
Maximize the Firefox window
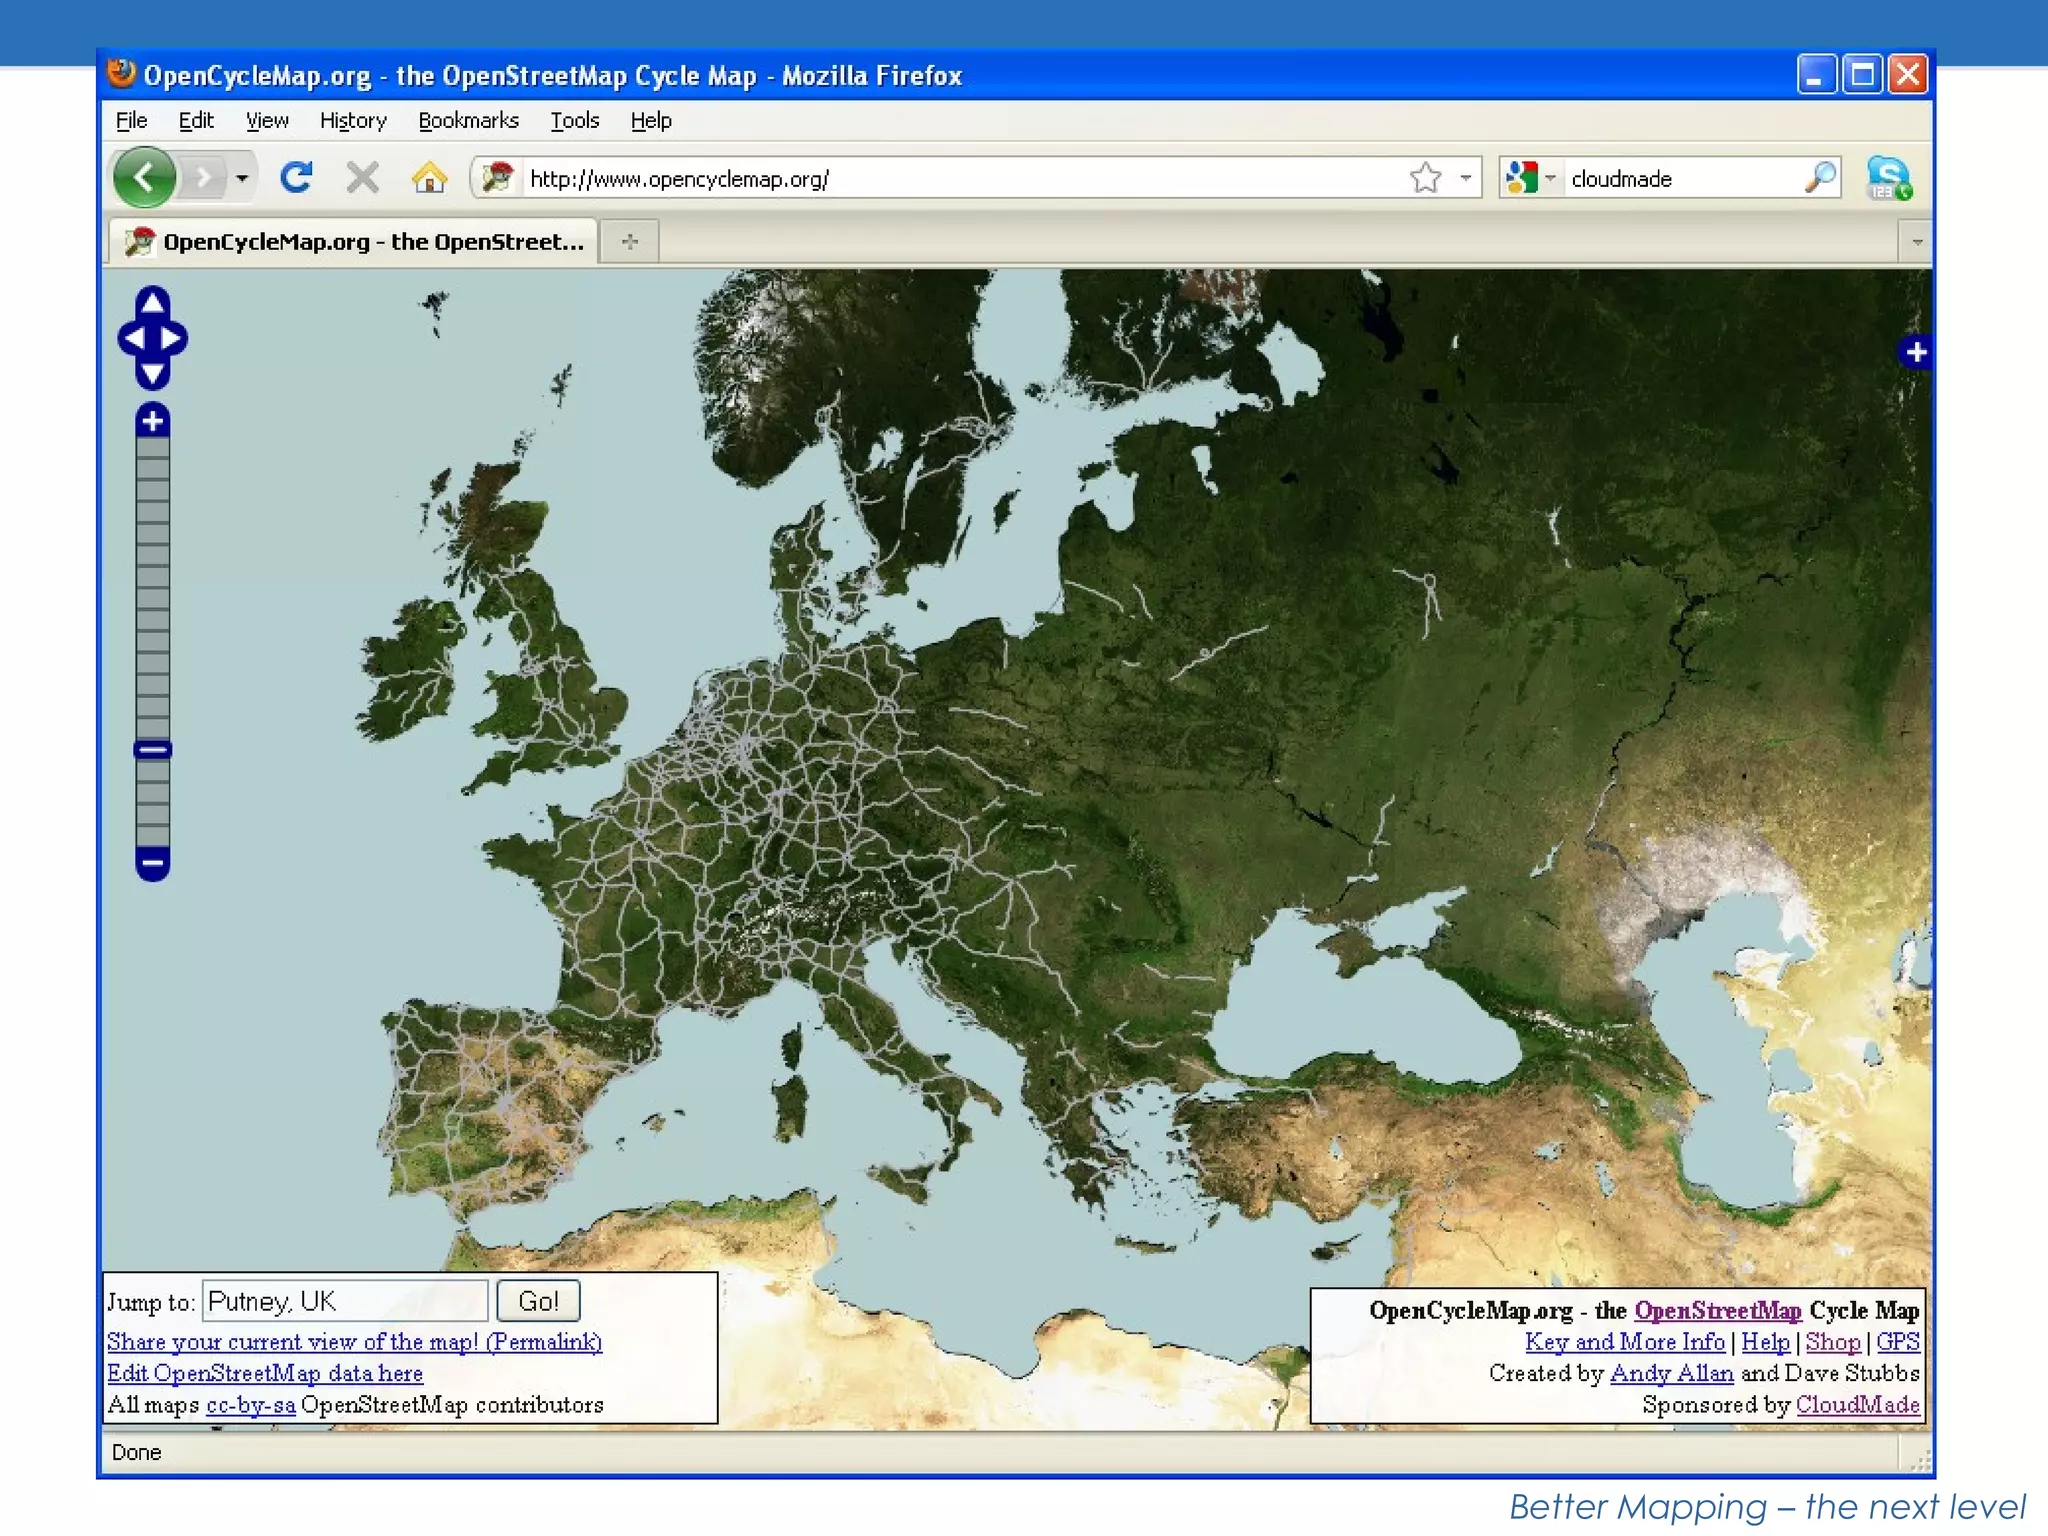[x=1863, y=75]
